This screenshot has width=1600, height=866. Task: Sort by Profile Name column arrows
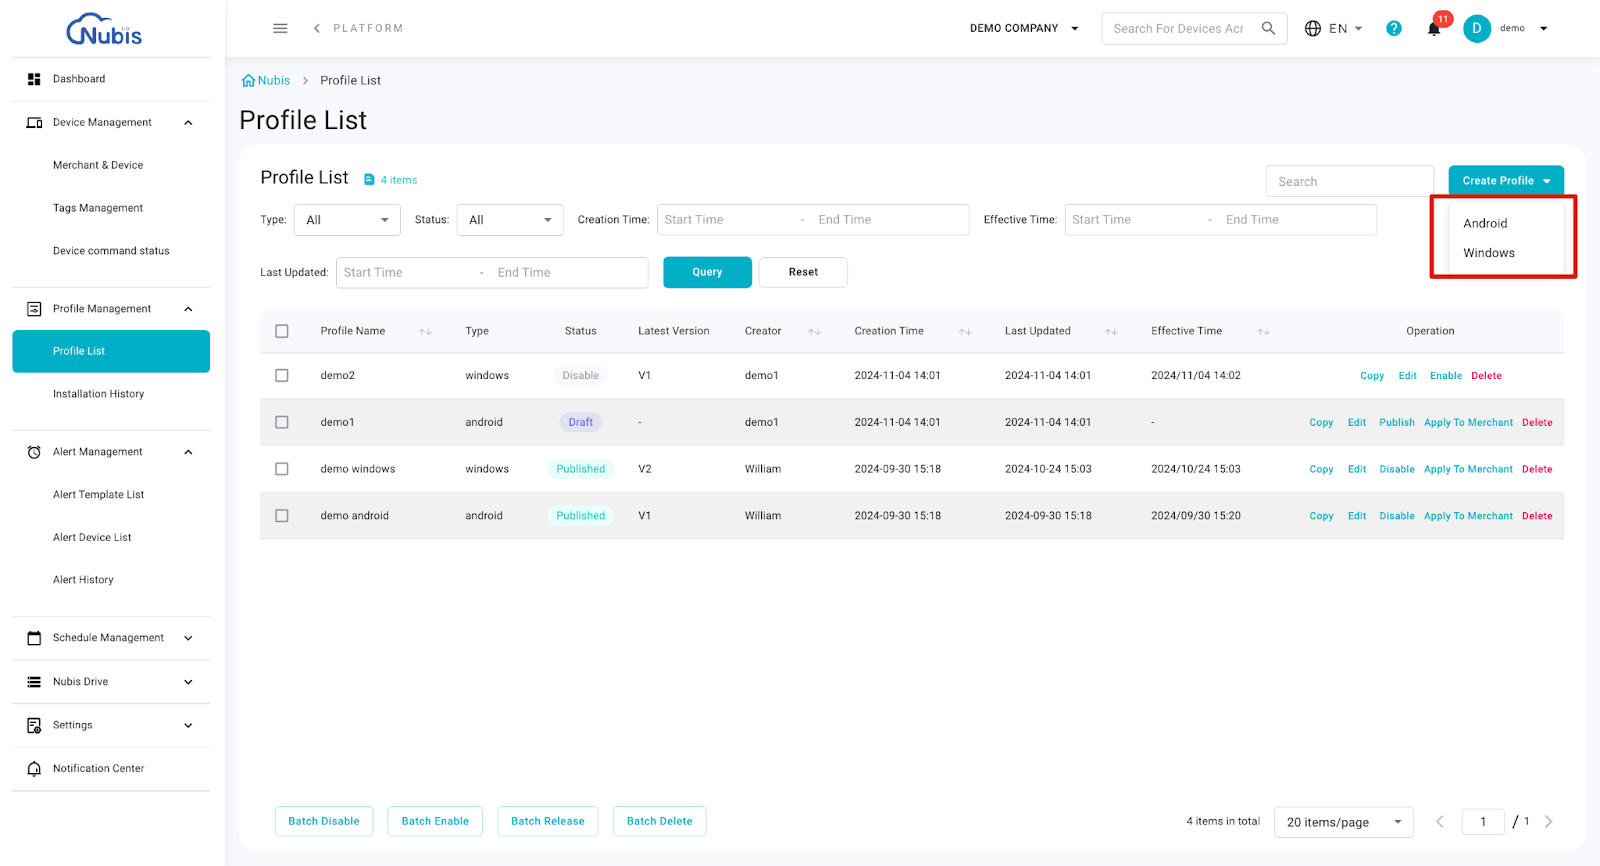point(425,331)
